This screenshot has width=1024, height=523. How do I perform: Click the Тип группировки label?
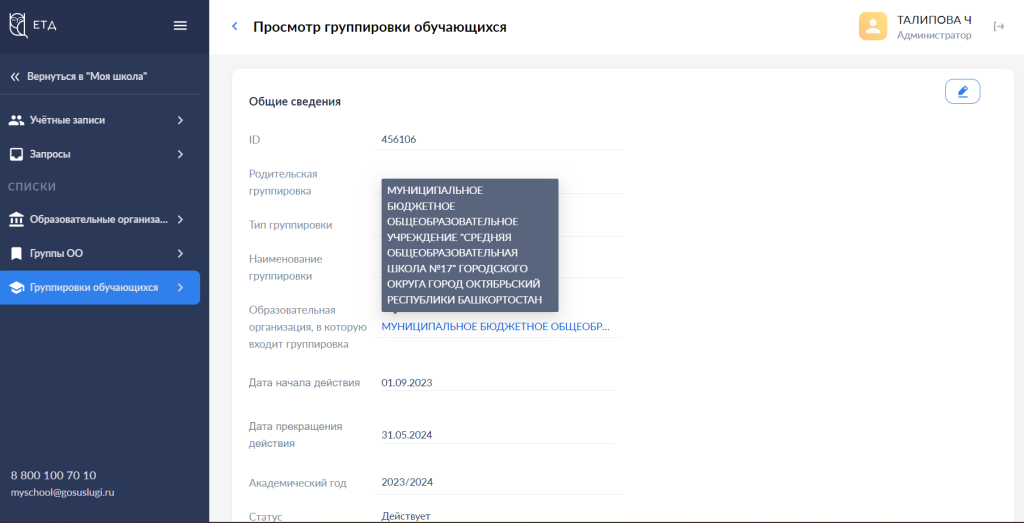291,225
